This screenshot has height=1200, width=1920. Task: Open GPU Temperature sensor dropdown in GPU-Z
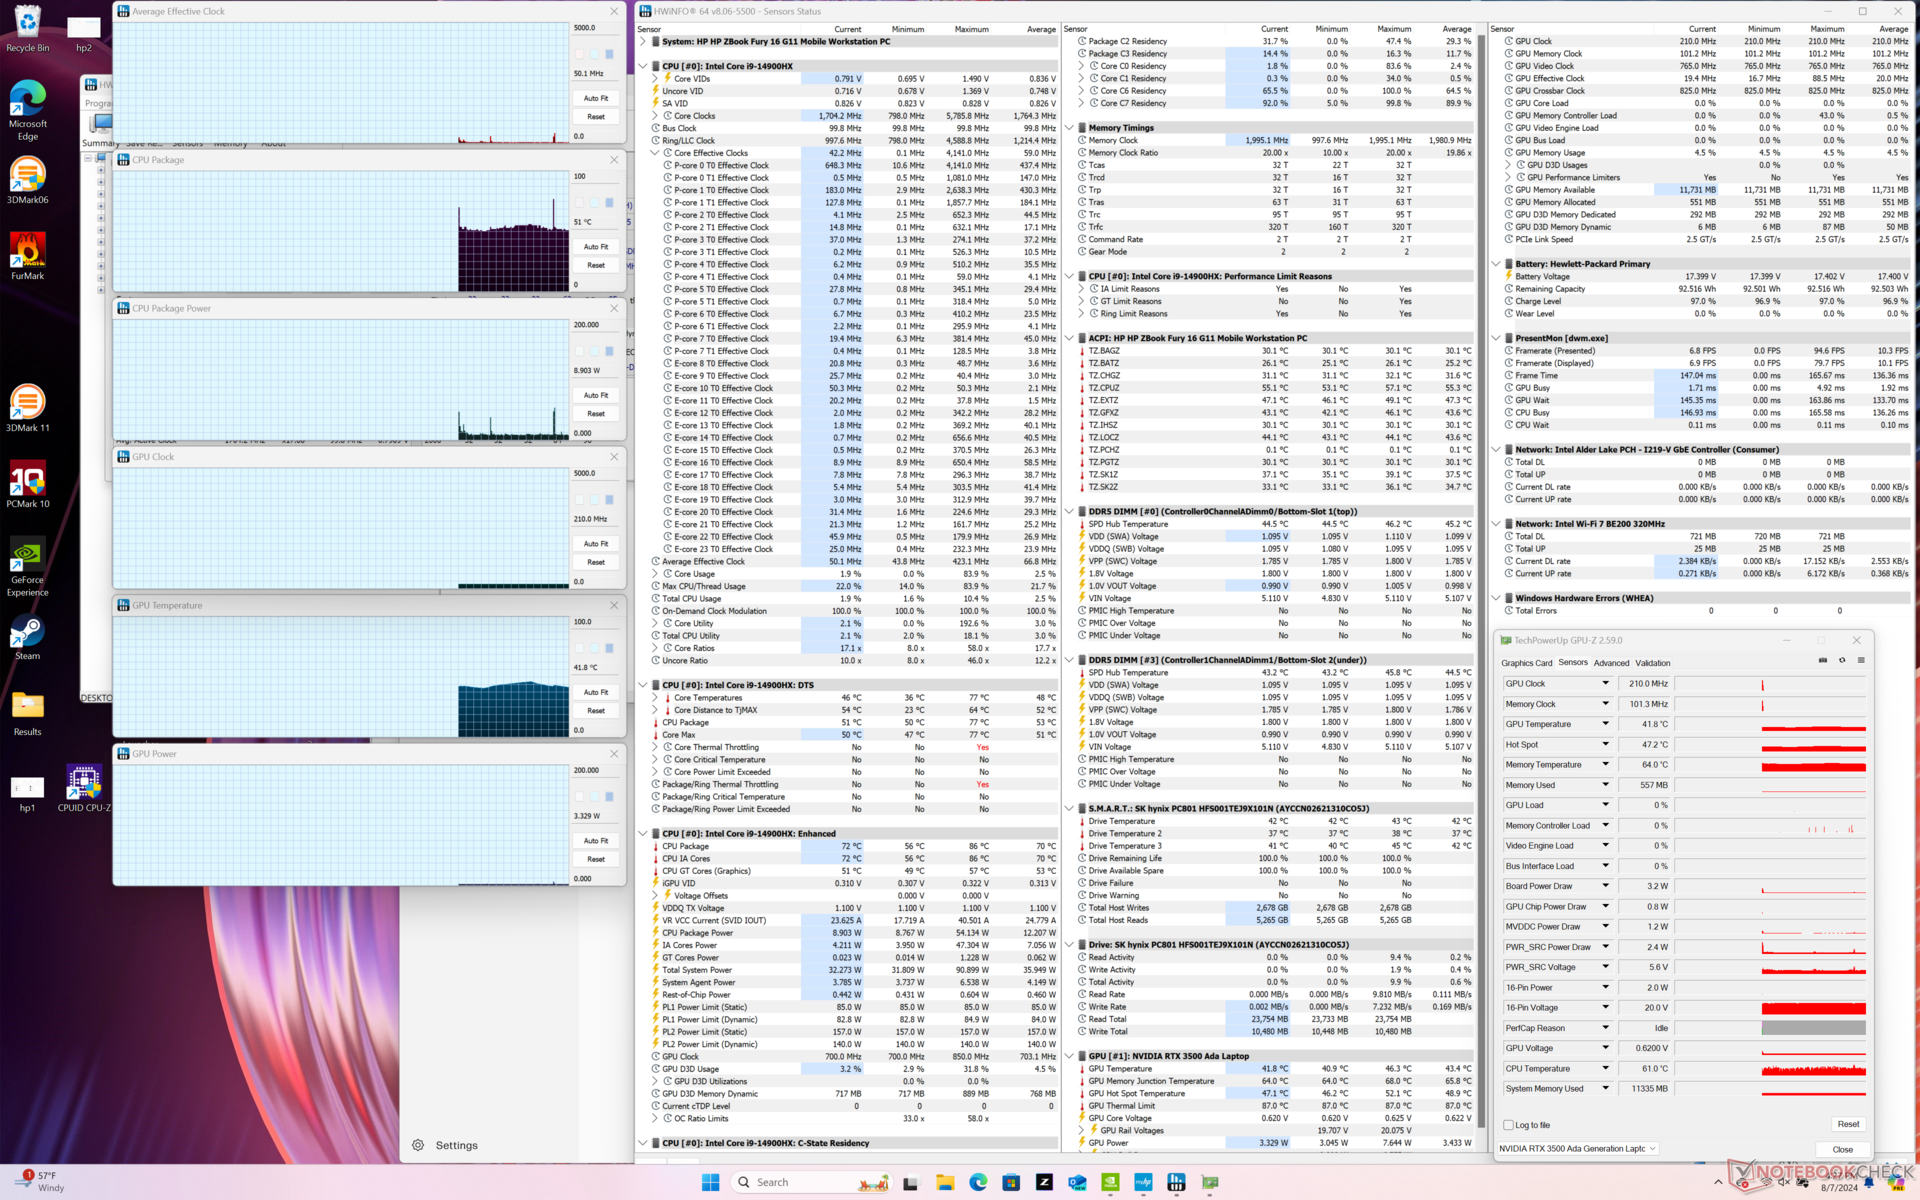coord(1606,724)
